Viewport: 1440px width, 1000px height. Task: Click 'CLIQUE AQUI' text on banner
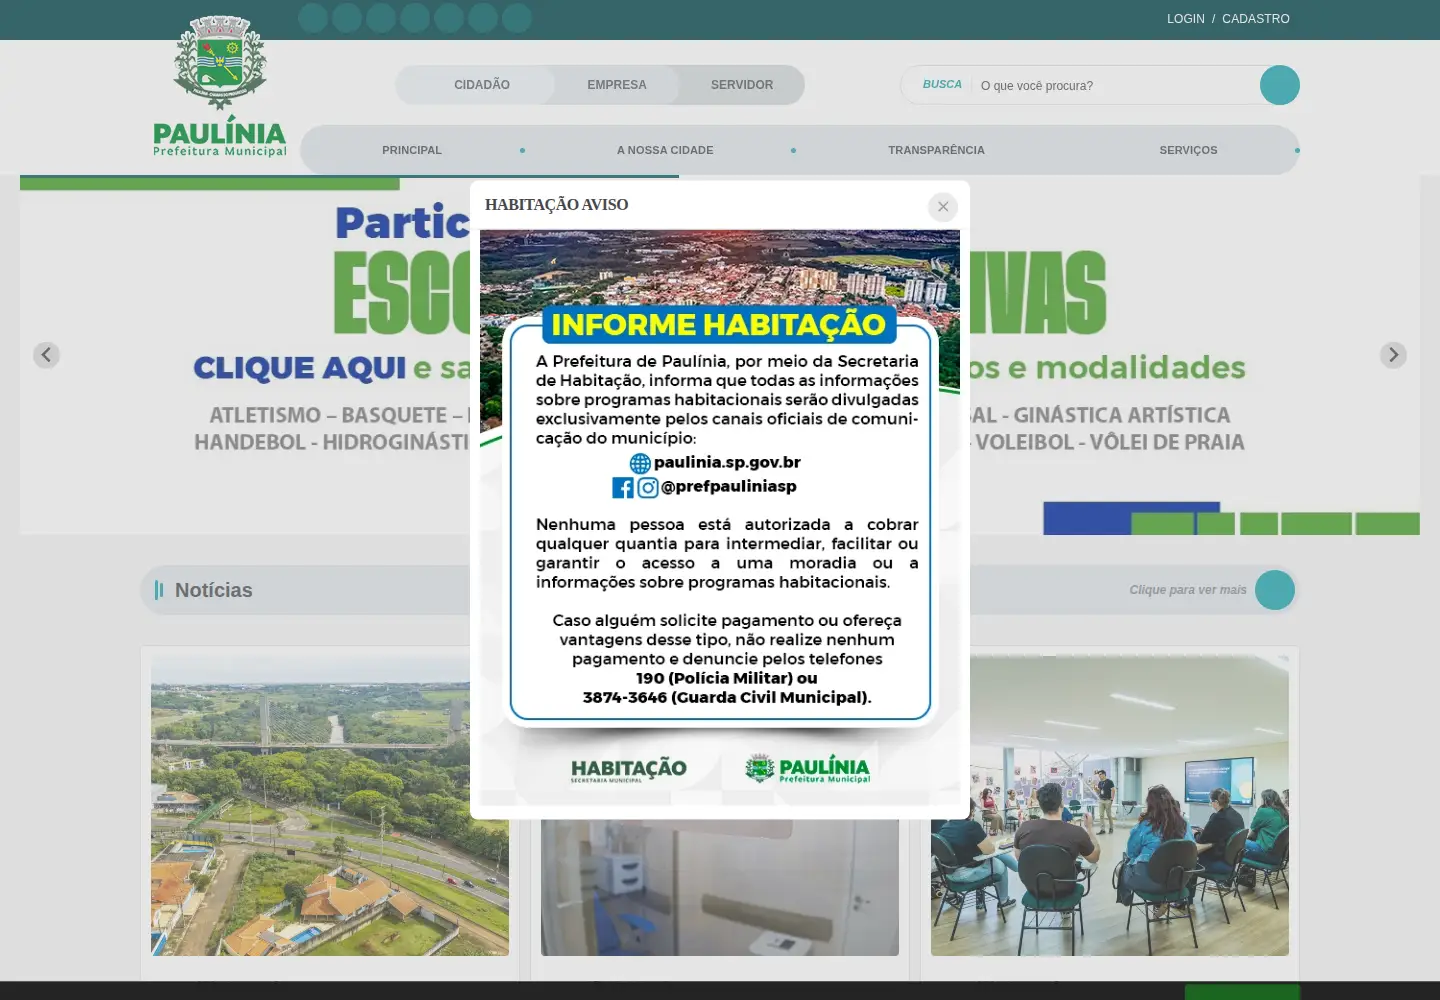click(299, 368)
